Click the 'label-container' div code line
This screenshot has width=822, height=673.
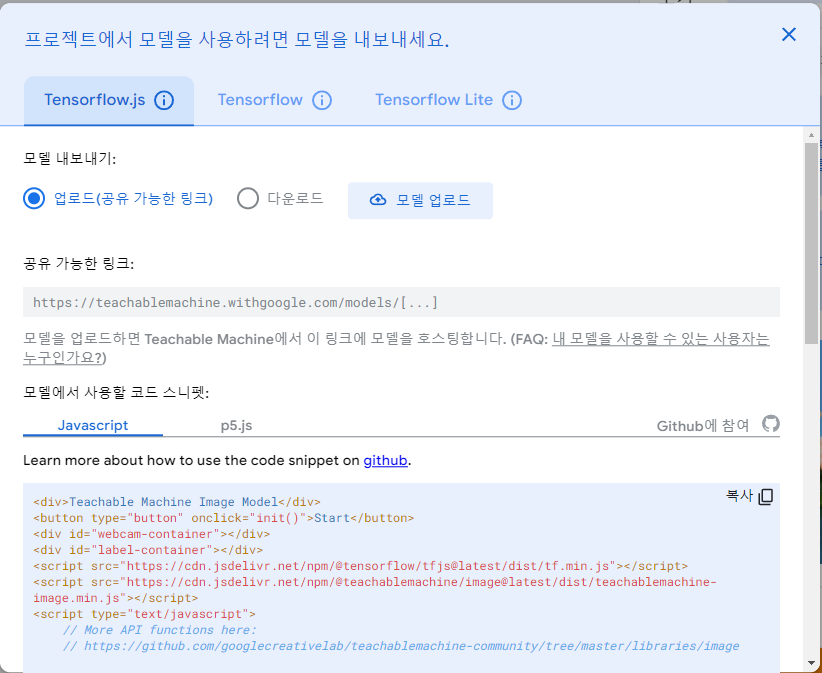[x=148, y=550]
